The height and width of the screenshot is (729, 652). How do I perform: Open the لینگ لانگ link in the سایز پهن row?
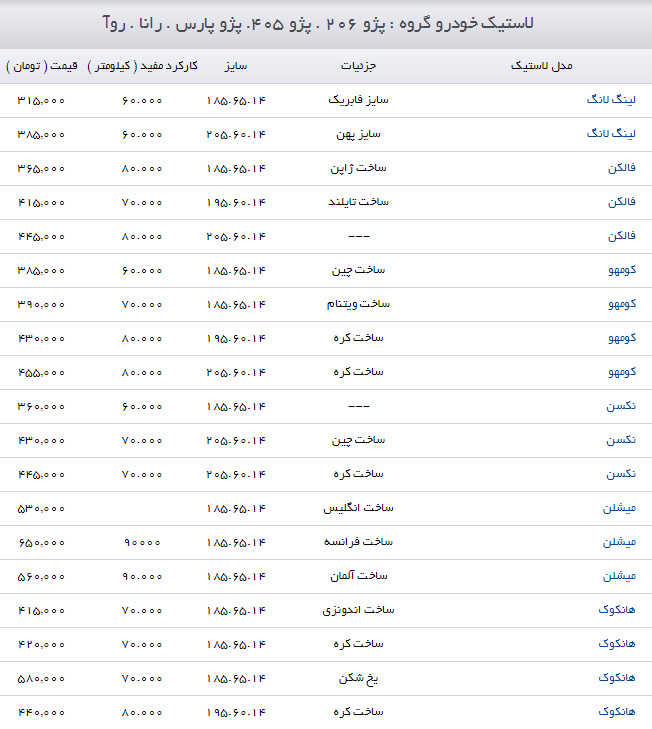coord(611,134)
